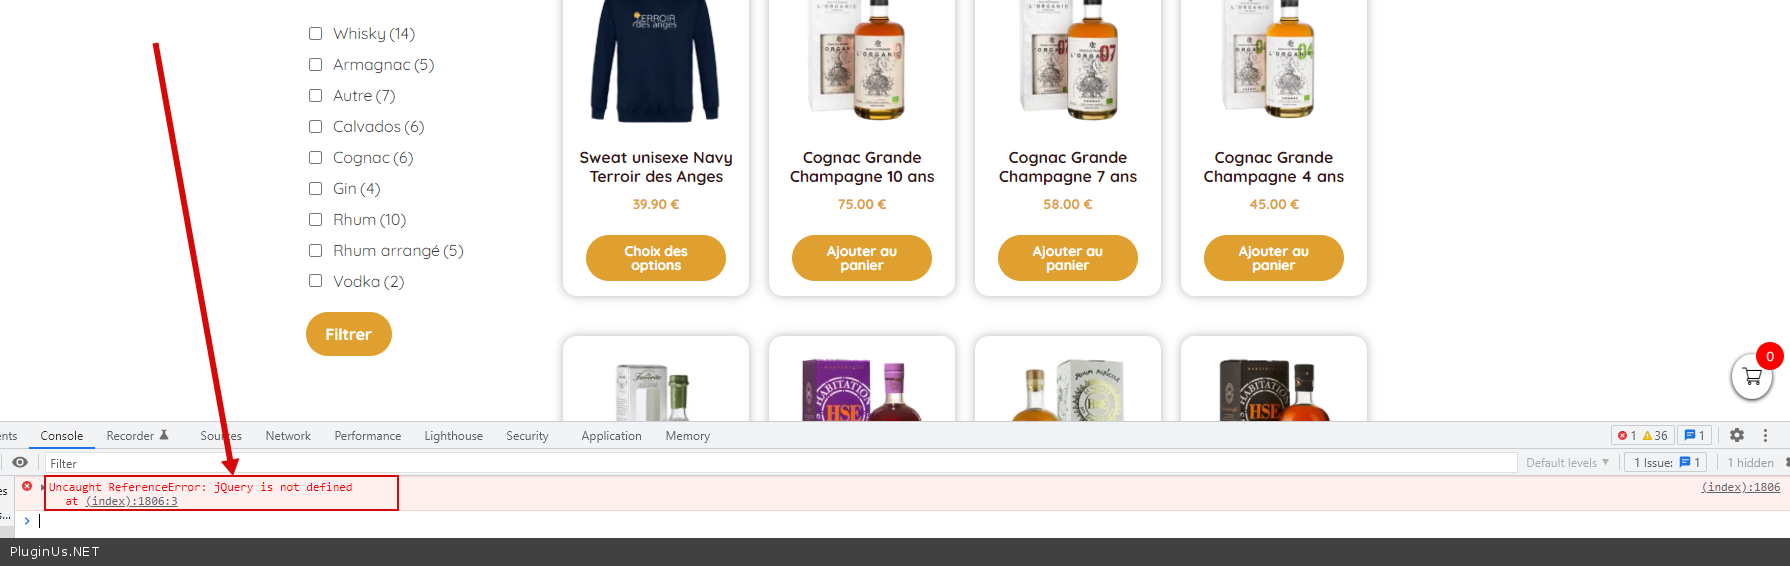Add Cognac Grande Champagne 10 ans to cart
Image resolution: width=1790 pixels, height=566 pixels.
(x=862, y=258)
